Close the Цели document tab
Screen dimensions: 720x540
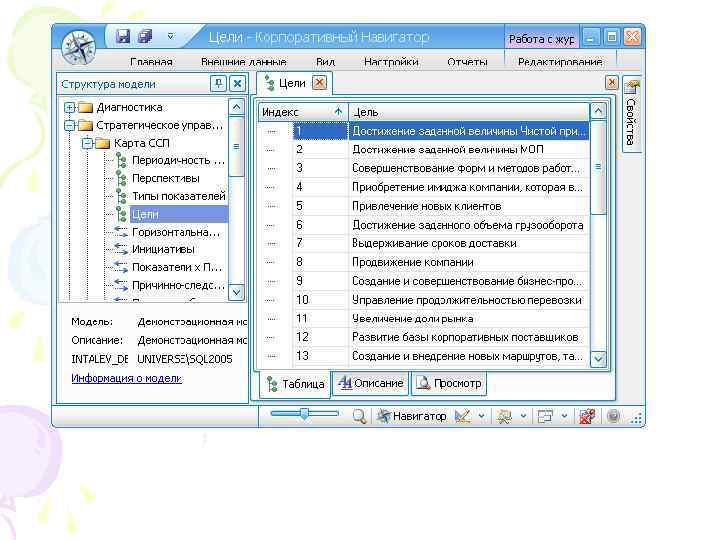(320, 83)
